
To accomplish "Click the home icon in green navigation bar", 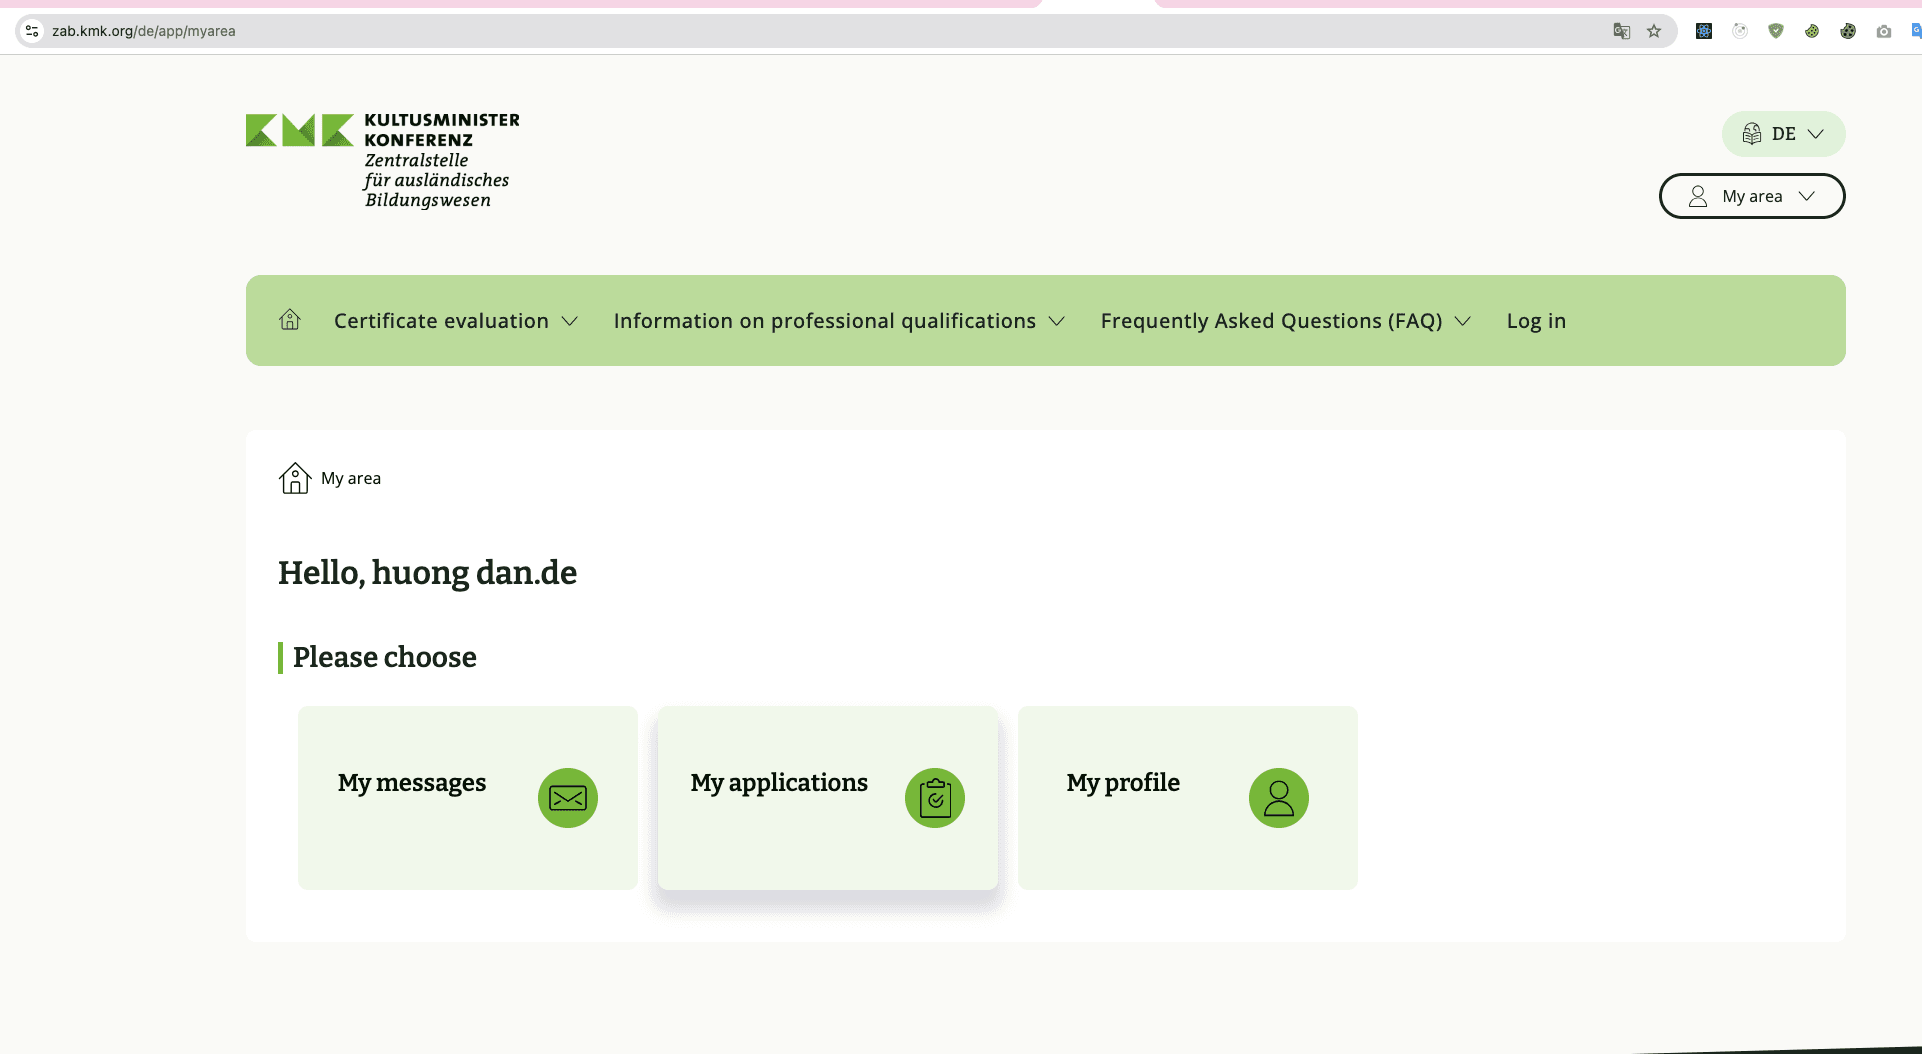I will (x=290, y=320).
